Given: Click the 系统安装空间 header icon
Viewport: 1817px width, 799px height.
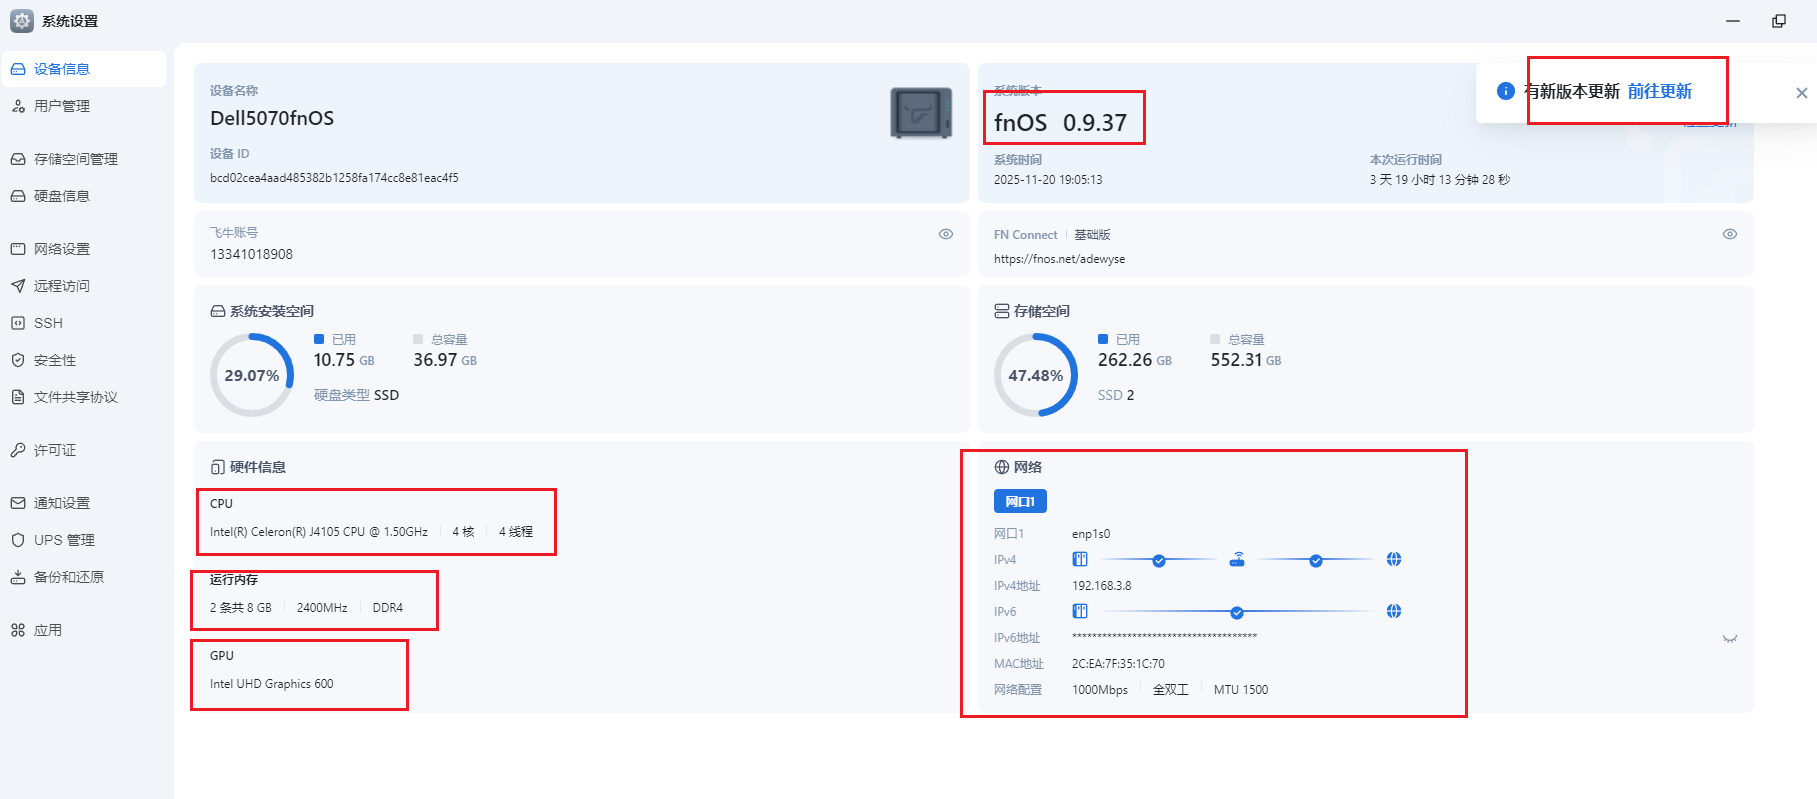Looking at the screenshot, I should tap(218, 311).
